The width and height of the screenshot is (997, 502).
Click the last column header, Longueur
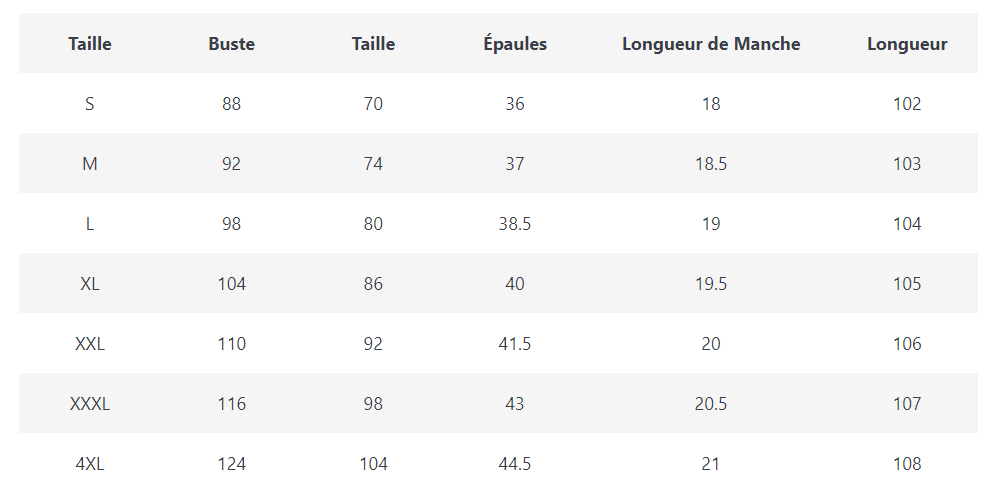pyautogui.click(x=907, y=44)
